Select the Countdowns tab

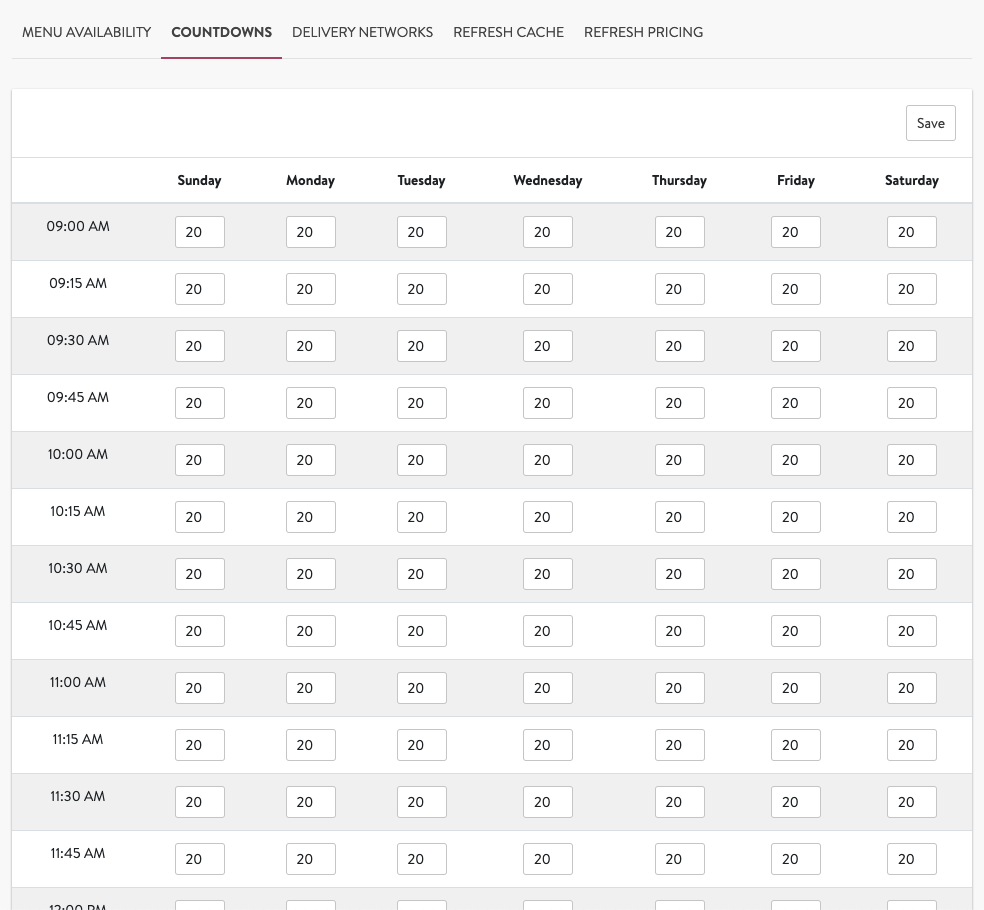click(x=221, y=32)
